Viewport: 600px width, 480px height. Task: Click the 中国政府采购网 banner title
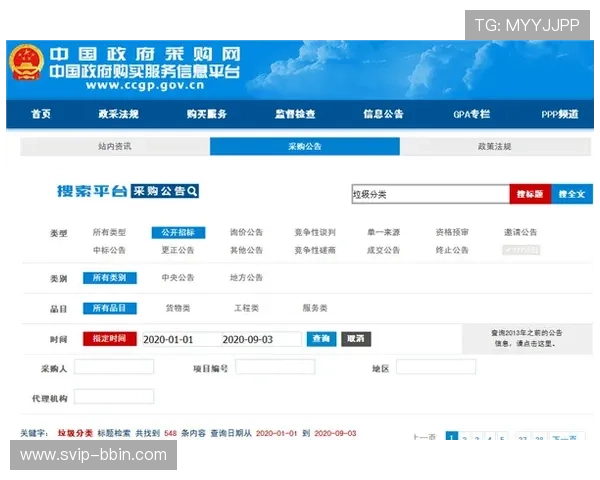145,54
